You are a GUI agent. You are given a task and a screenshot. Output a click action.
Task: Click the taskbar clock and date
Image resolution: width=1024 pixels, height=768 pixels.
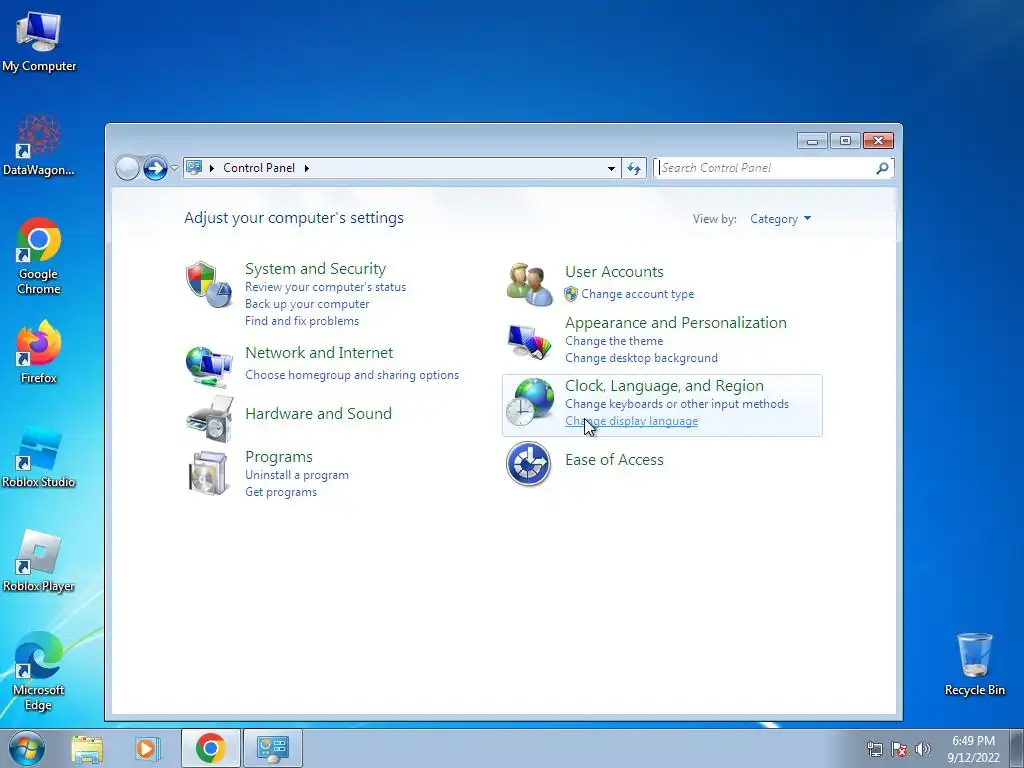pos(973,749)
